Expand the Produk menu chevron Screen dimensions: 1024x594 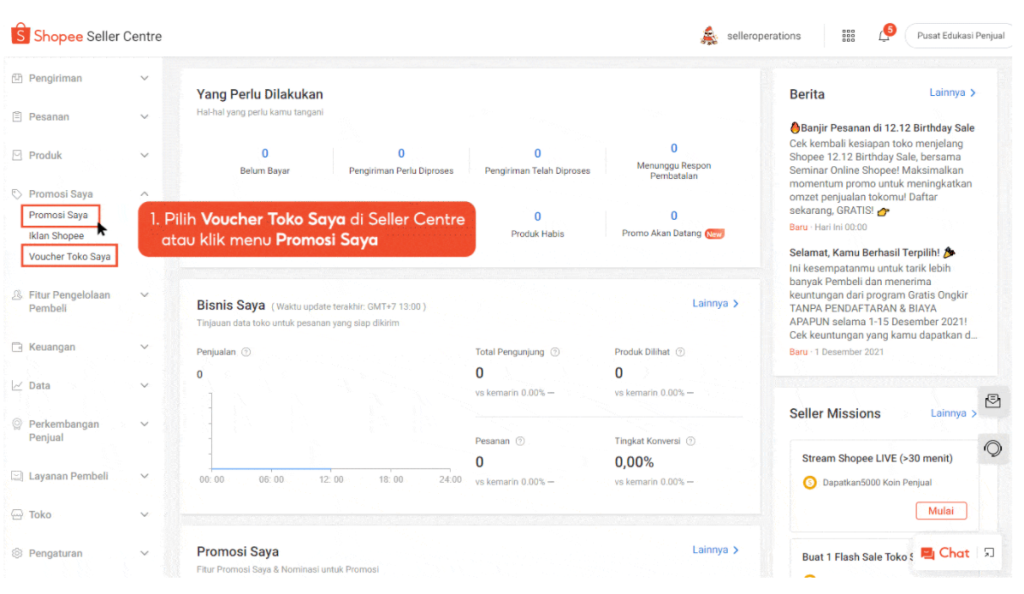point(144,155)
